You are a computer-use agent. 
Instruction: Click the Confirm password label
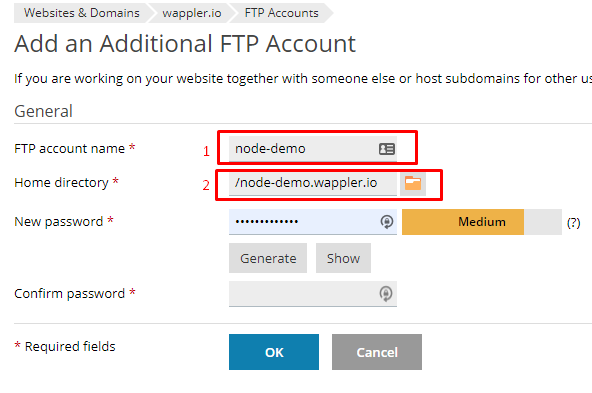click(69, 294)
